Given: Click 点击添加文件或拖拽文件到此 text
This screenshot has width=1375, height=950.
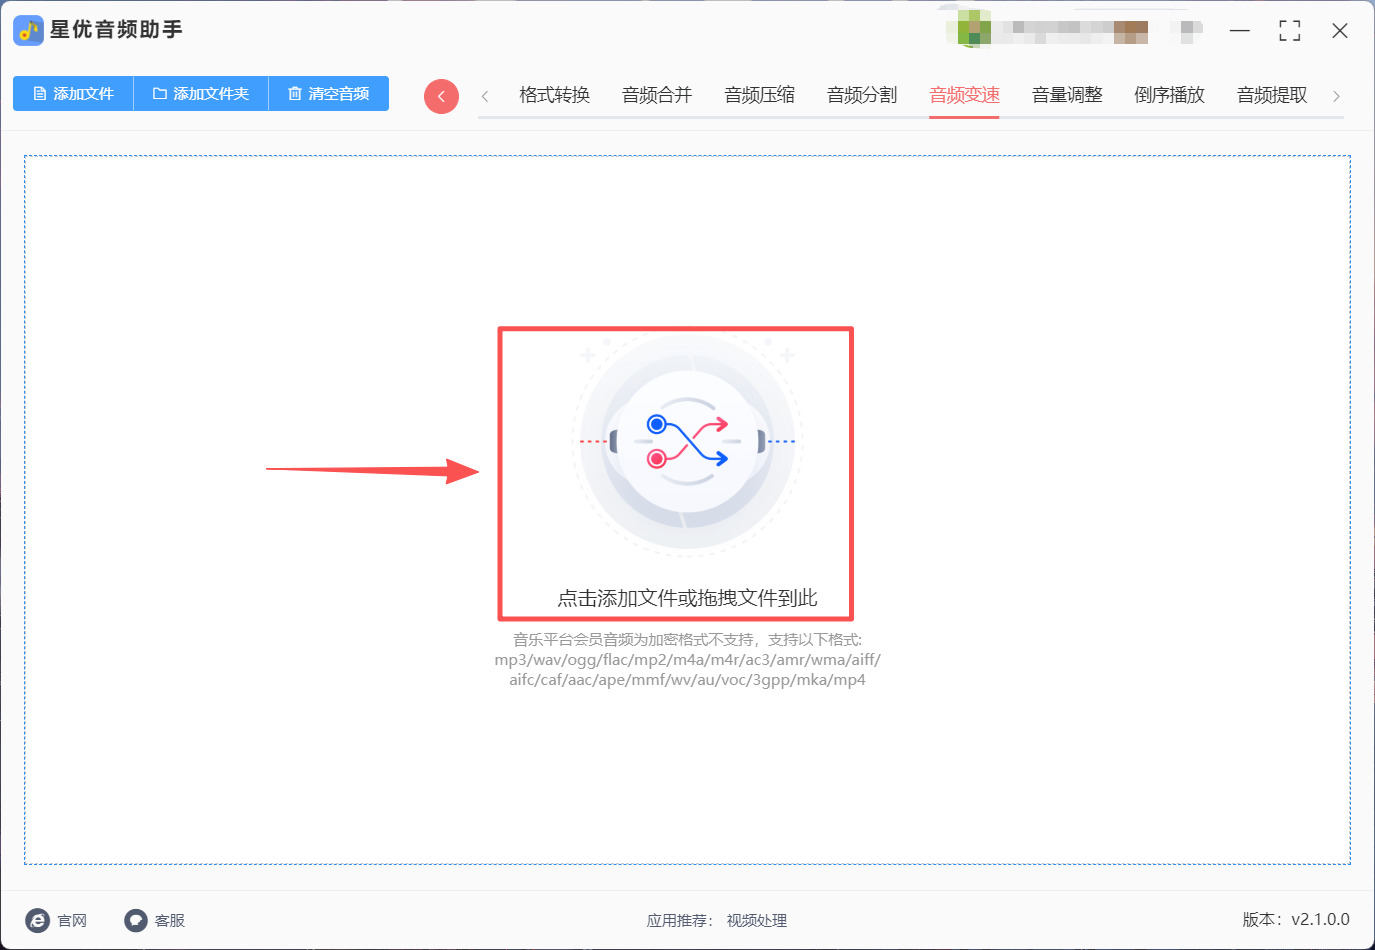Looking at the screenshot, I should pyautogui.click(x=687, y=598).
